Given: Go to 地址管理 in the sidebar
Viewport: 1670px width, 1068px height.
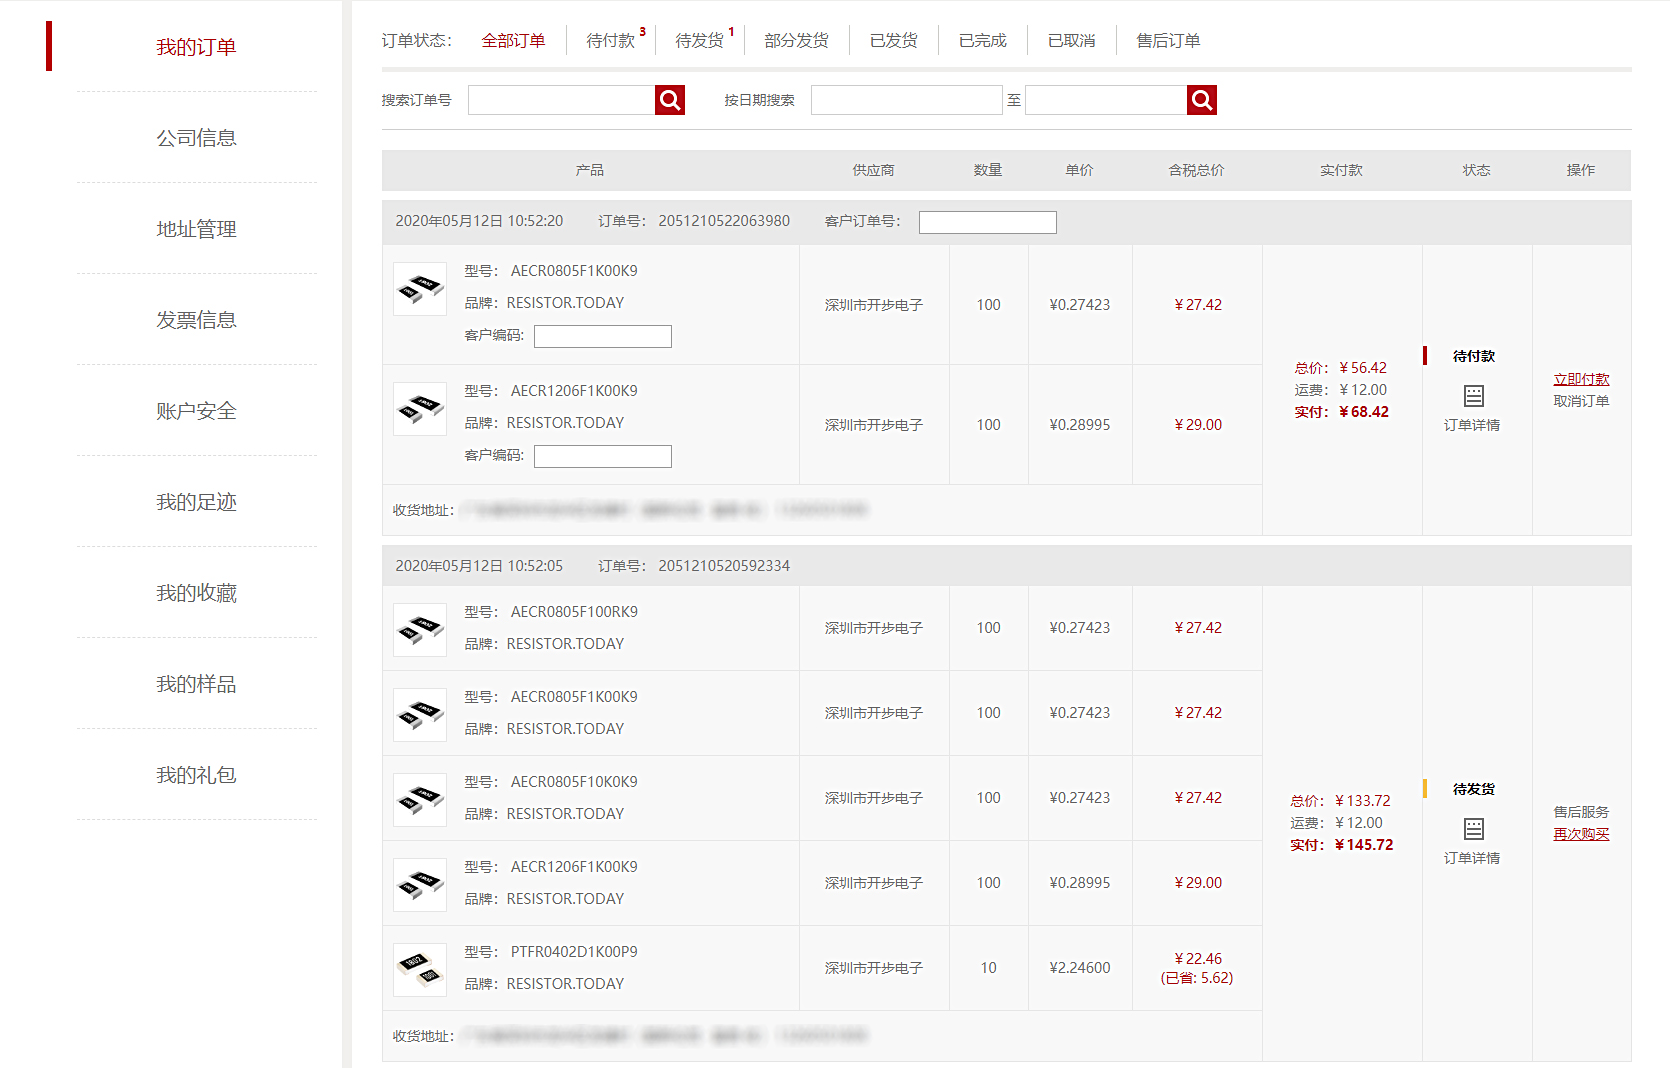Looking at the screenshot, I should [196, 229].
